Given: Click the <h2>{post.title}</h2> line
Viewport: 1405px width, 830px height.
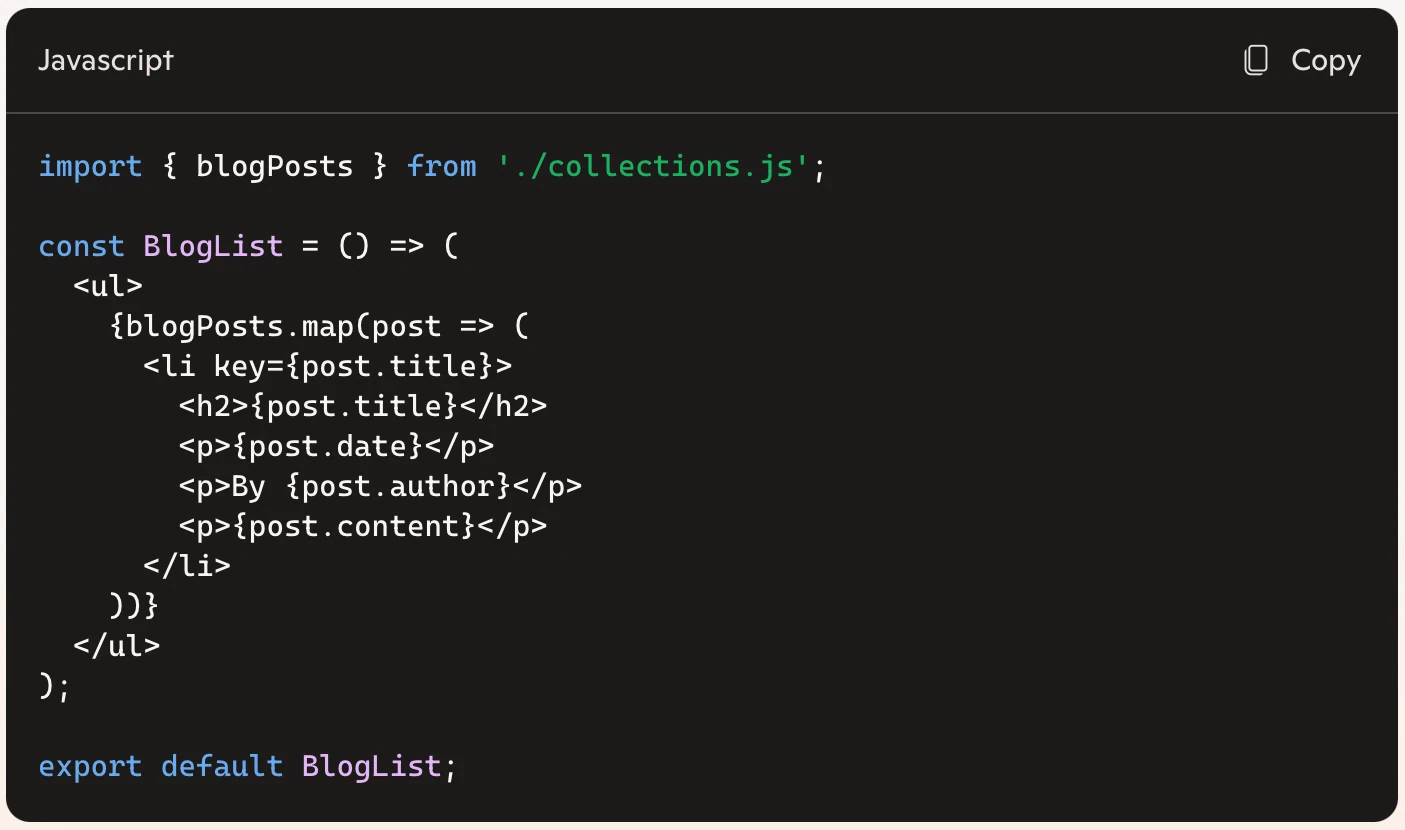Looking at the screenshot, I should click(x=363, y=406).
